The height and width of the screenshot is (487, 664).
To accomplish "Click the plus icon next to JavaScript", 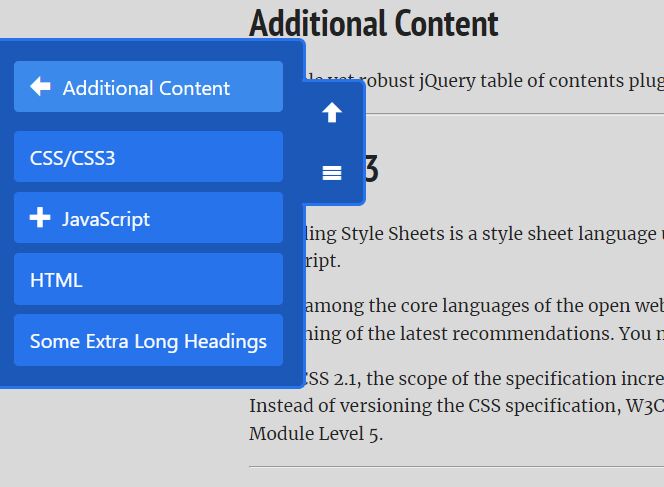I will click(x=40, y=218).
